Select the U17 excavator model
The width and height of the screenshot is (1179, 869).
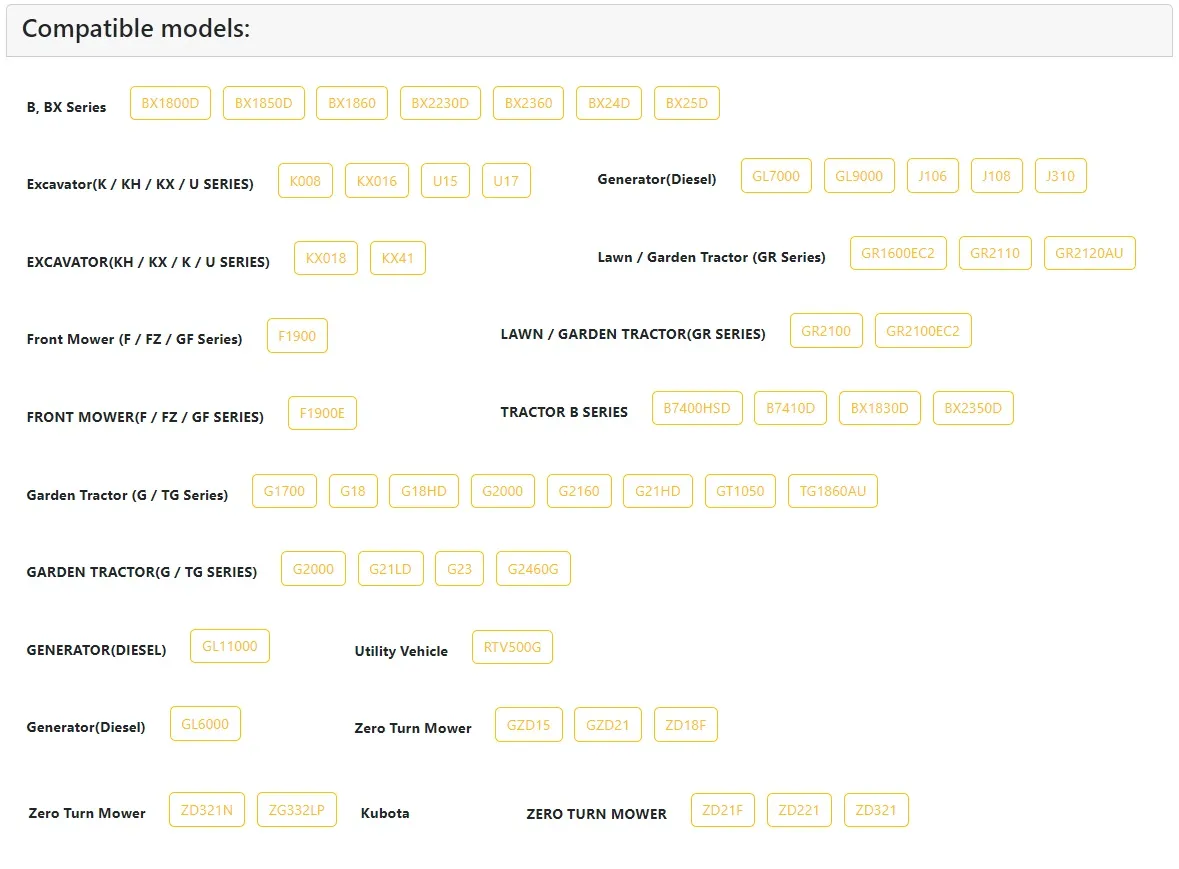506,181
